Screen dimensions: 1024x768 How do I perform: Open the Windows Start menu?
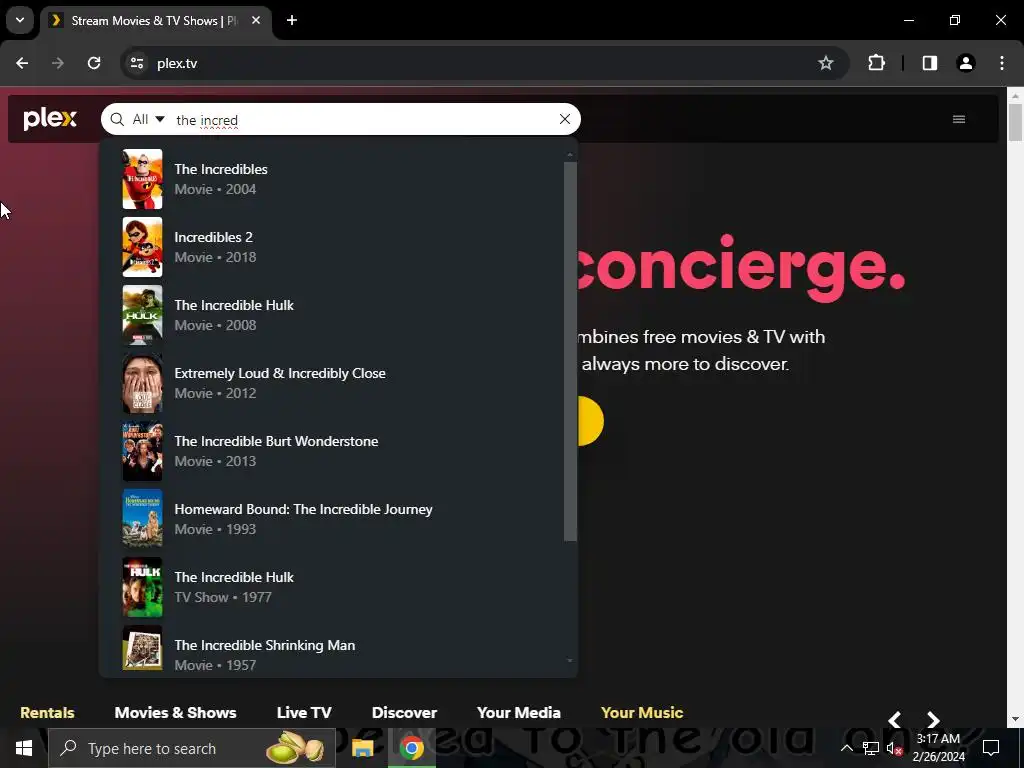[24, 748]
